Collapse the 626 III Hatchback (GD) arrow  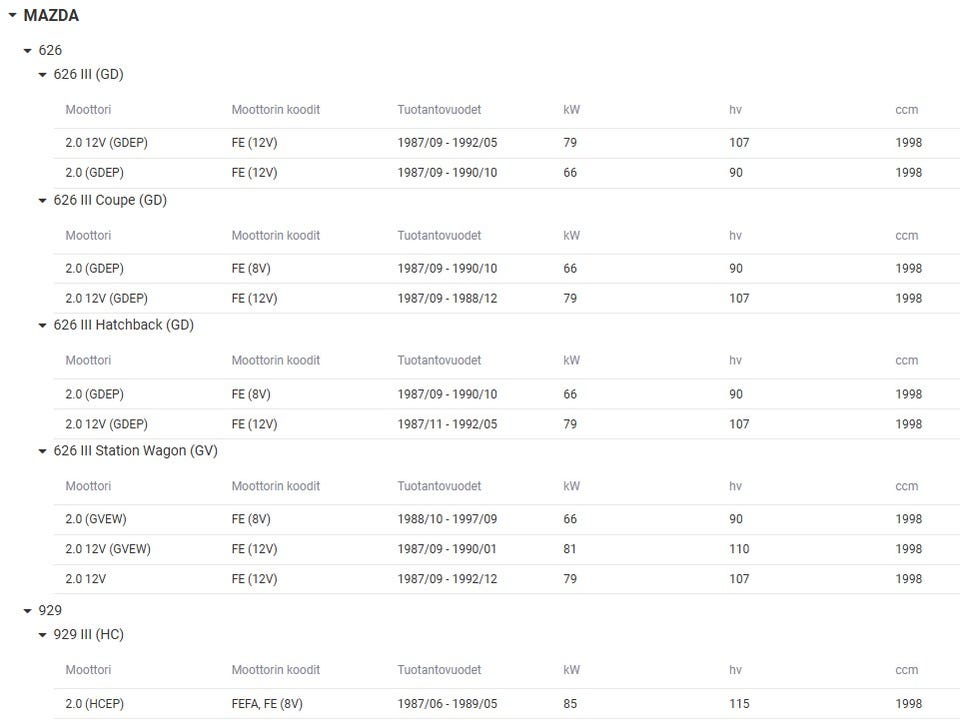(43, 326)
